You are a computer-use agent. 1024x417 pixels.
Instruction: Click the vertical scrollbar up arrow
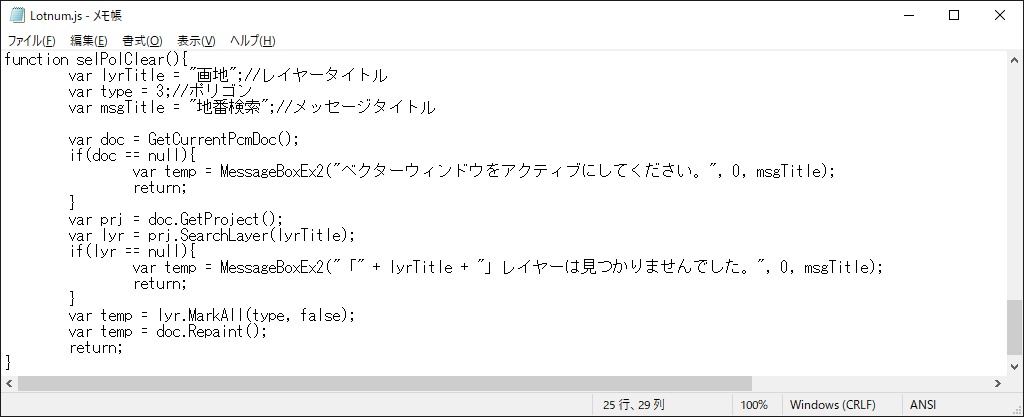click(1015, 60)
